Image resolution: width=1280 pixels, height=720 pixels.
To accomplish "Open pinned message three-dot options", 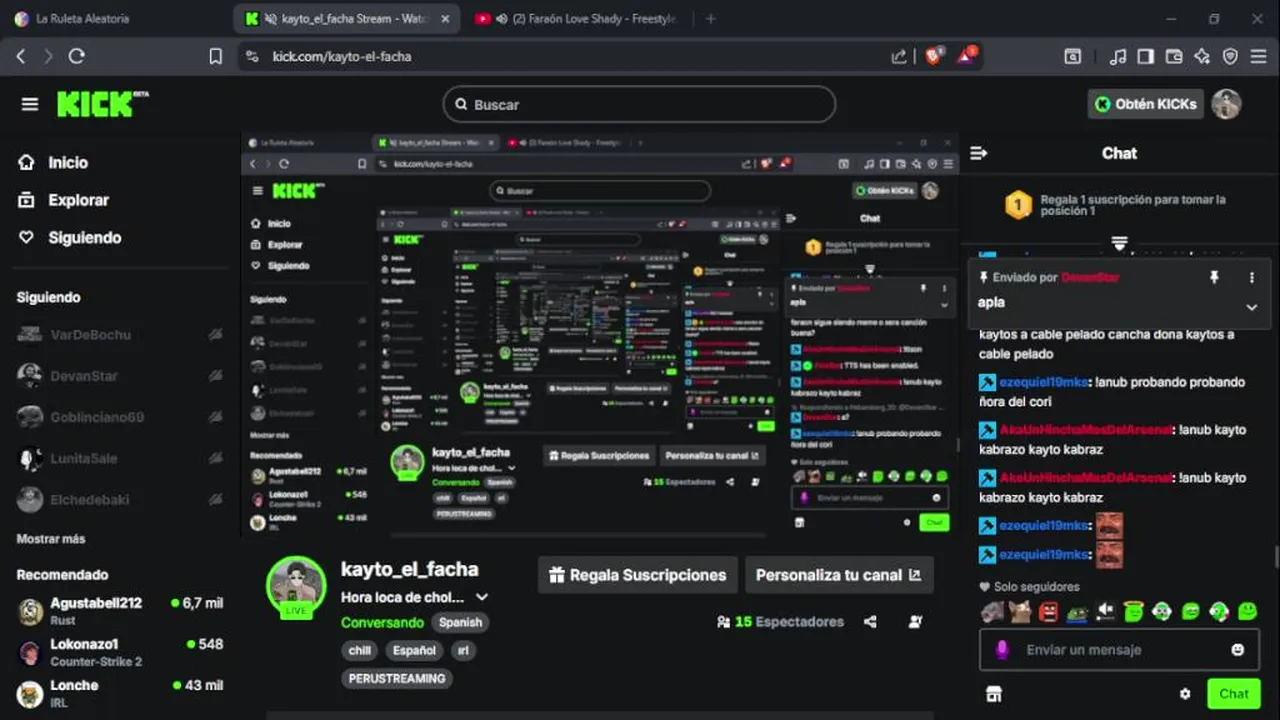I will pos(1251,277).
